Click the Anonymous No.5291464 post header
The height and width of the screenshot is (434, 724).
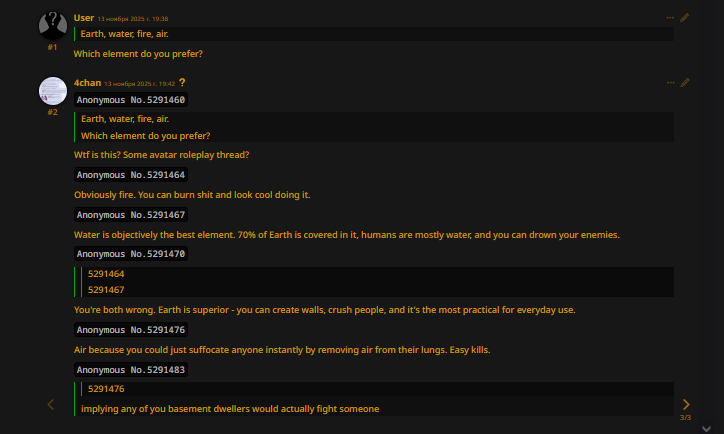[131, 175]
